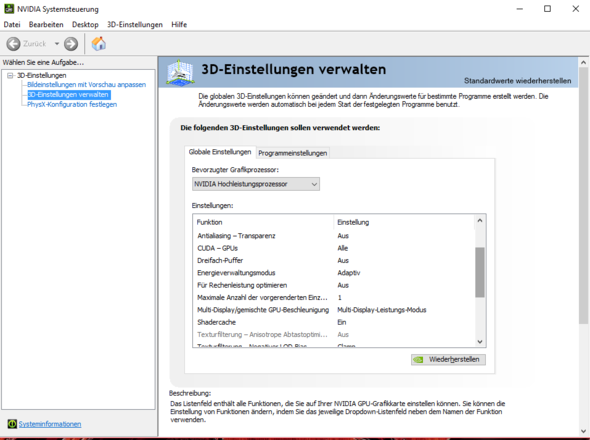Select the CUDA – GPUs row

(x=334, y=248)
